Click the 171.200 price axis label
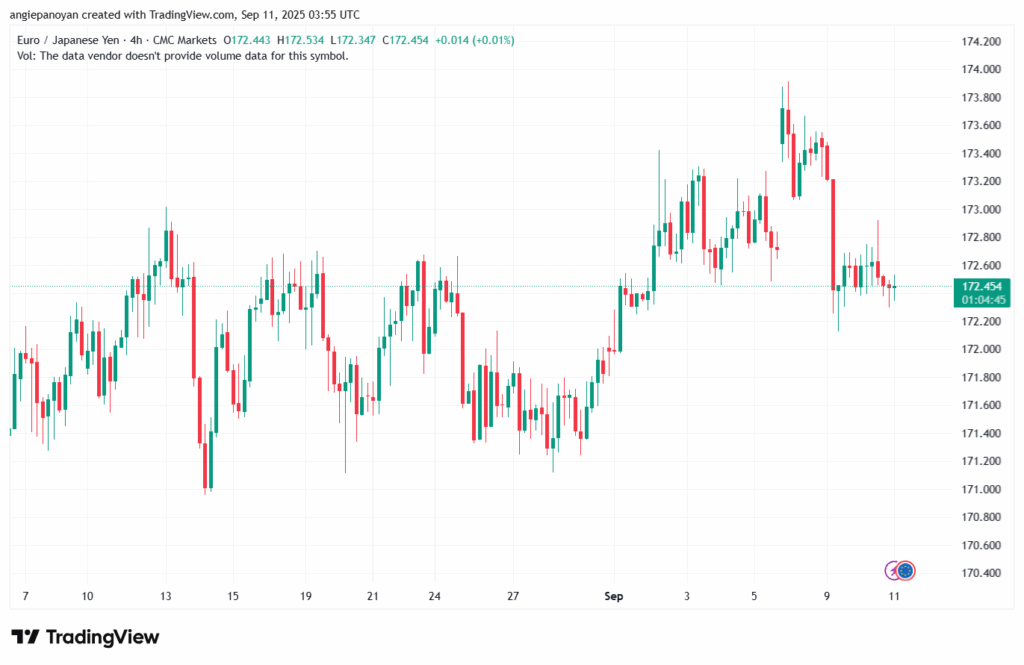Screen dimensions: 1024x665 point(982,461)
